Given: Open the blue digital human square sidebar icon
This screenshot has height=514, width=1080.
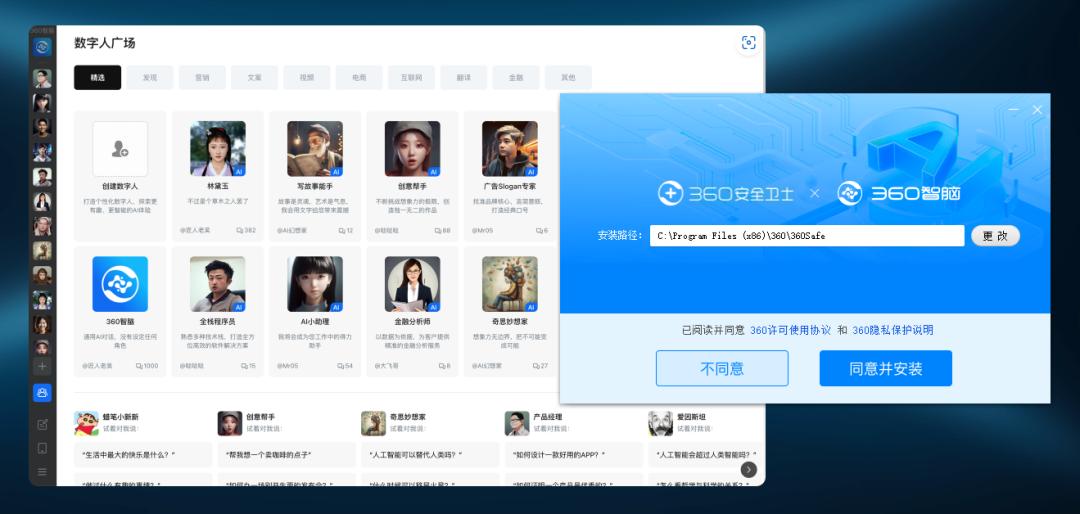Looking at the screenshot, I should coord(42,393).
